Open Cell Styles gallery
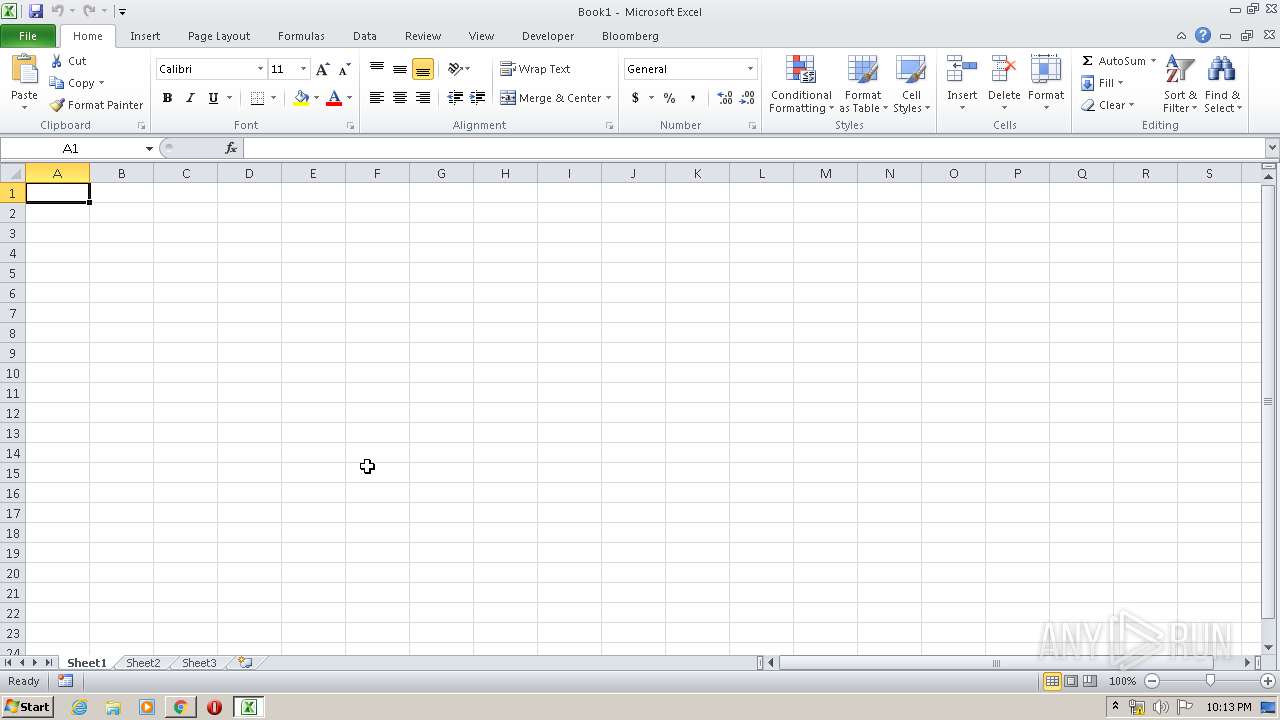The height and width of the screenshot is (720, 1280). click(x=911, y=85)
